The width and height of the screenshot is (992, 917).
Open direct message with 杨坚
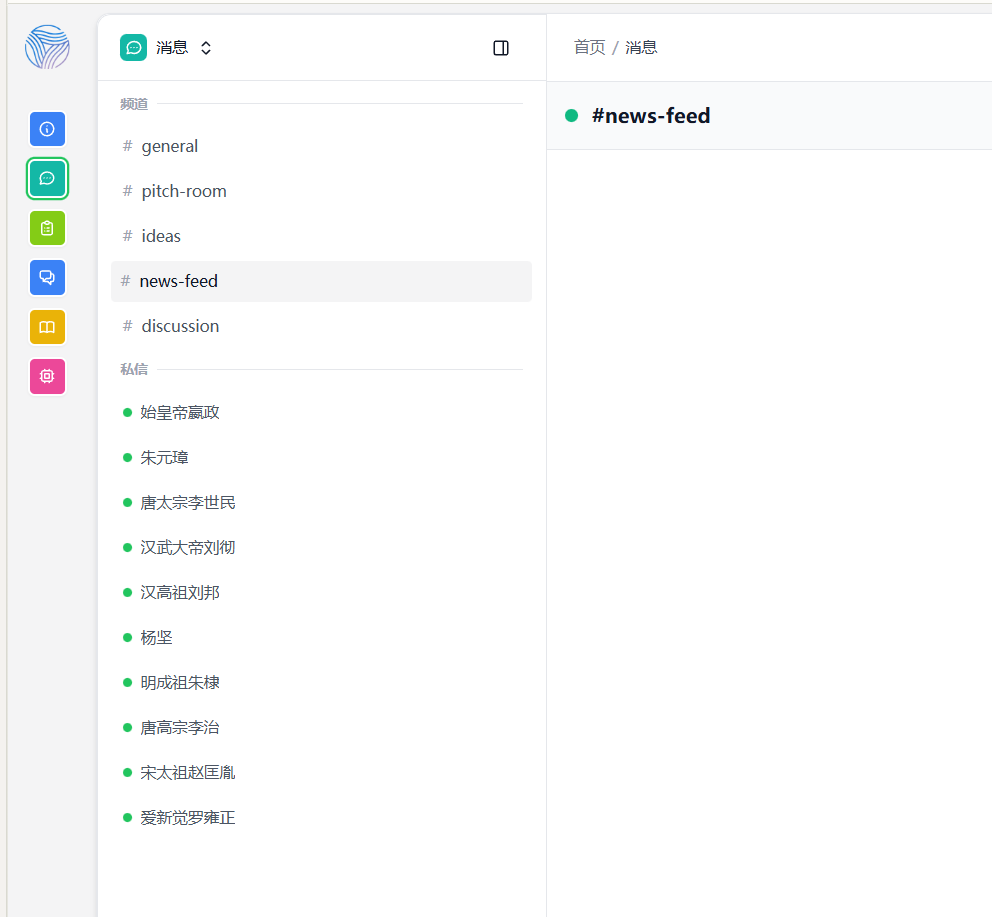coord(321,637)
